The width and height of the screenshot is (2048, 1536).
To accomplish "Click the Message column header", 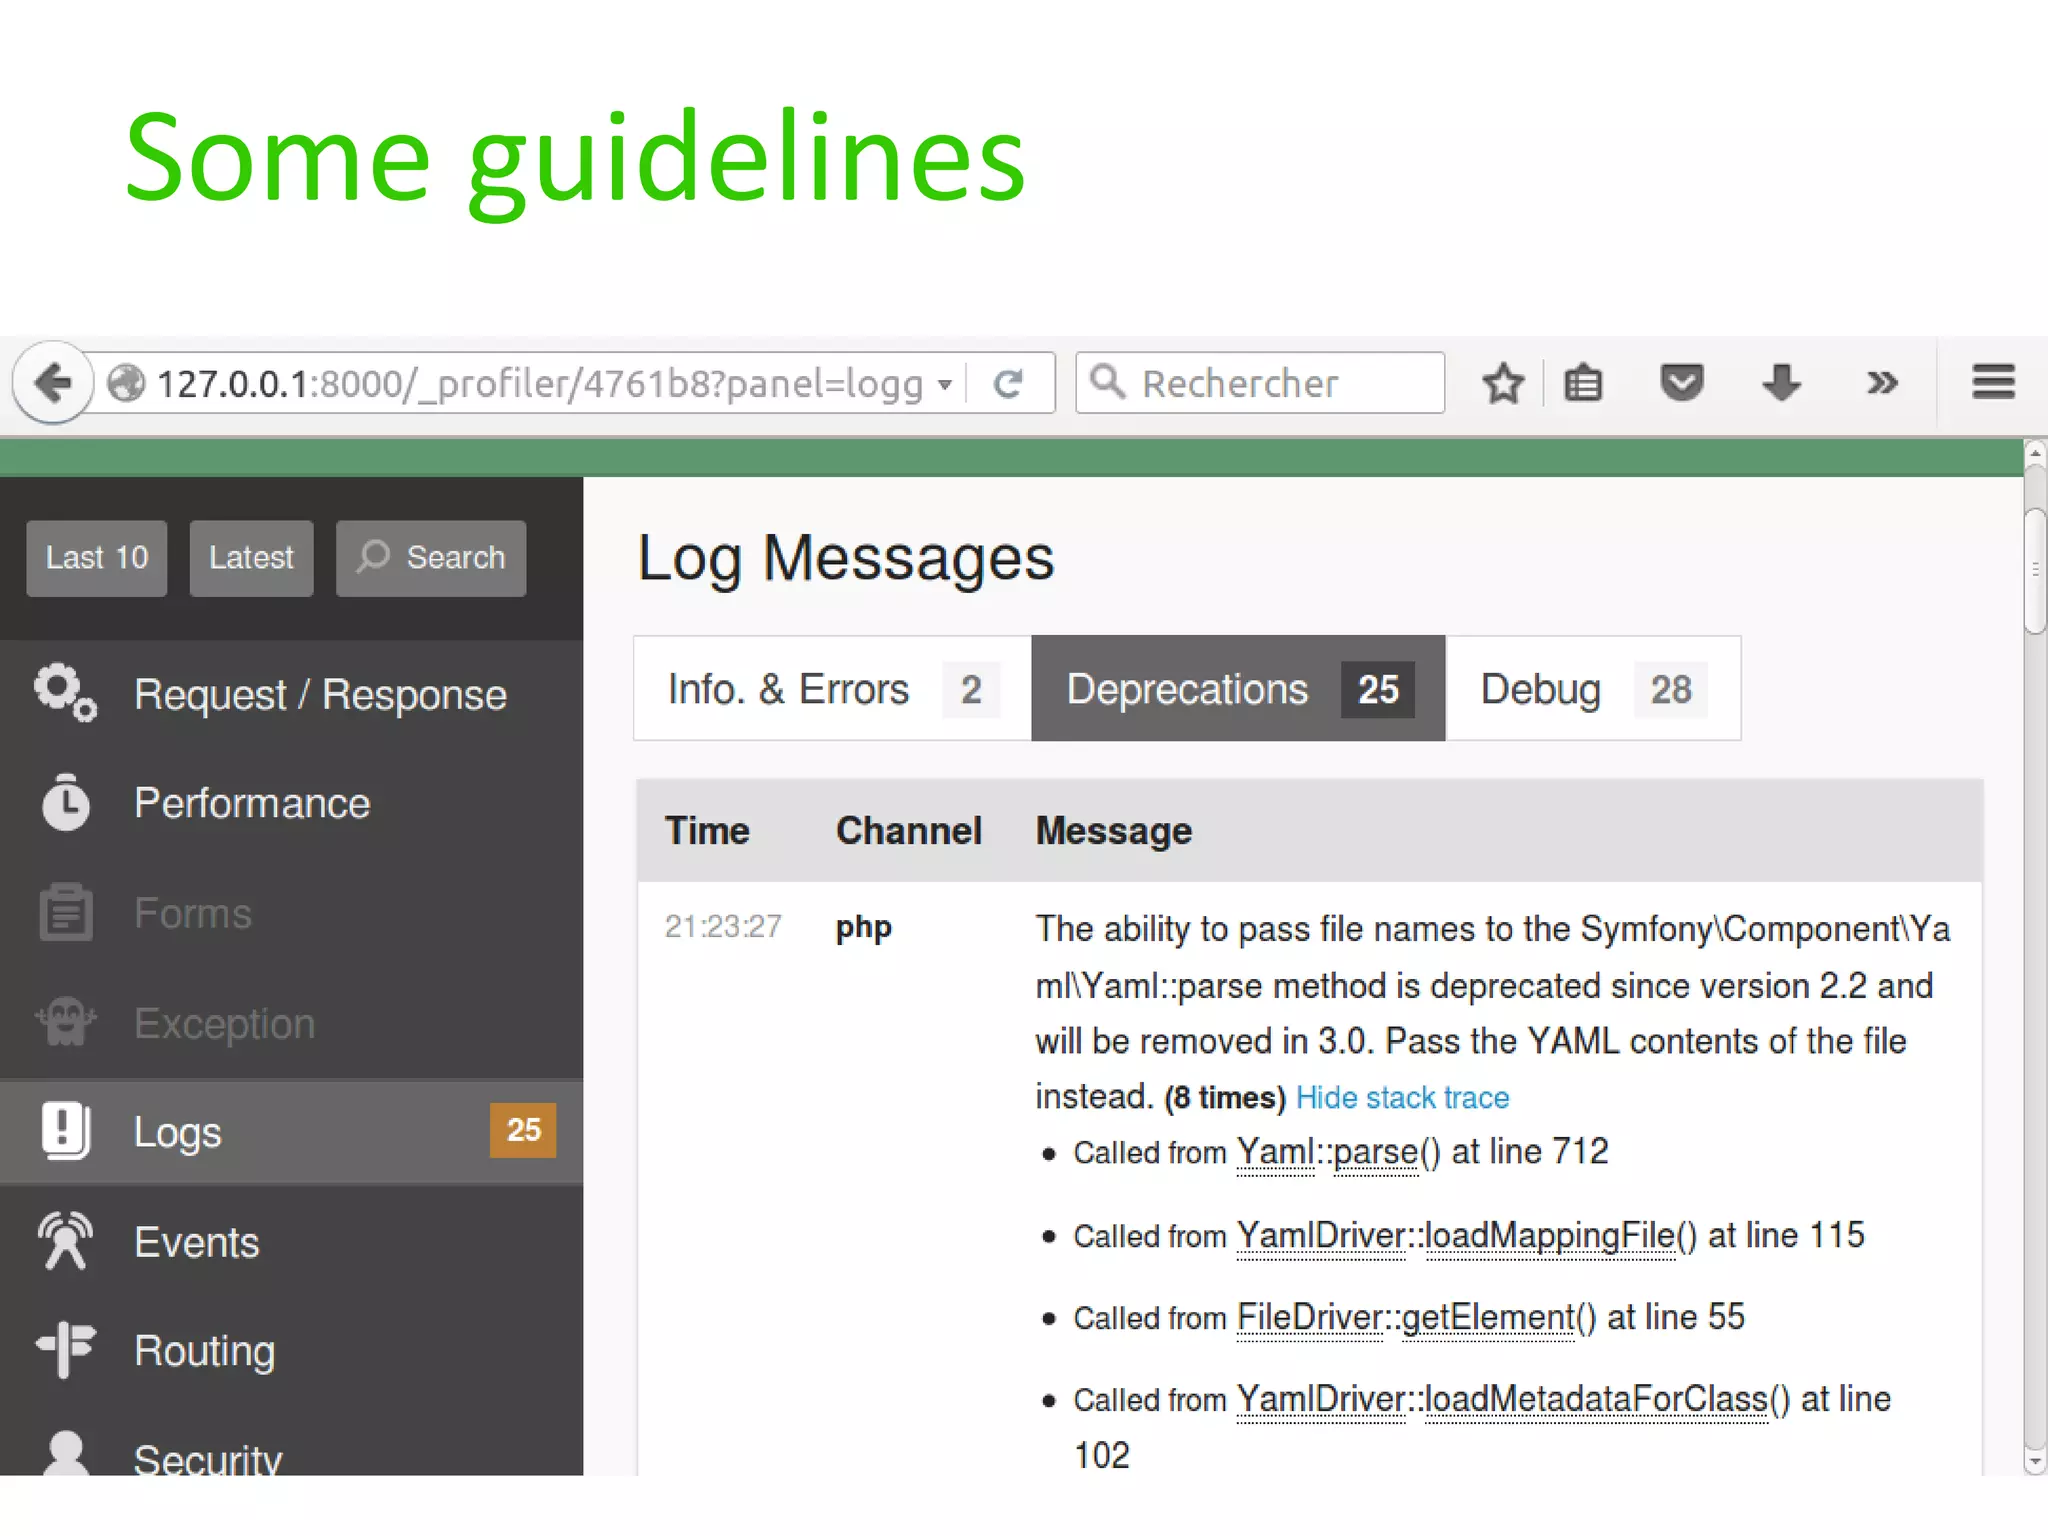I will pyautogui.click(x=1114, y=831).
